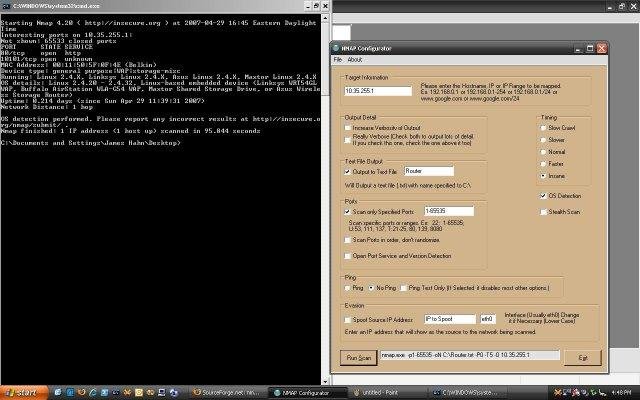The width and height of the screenshot is (640, 400).
Task: Click the system tray clock showing 4:48 PM
Action: 622,393
